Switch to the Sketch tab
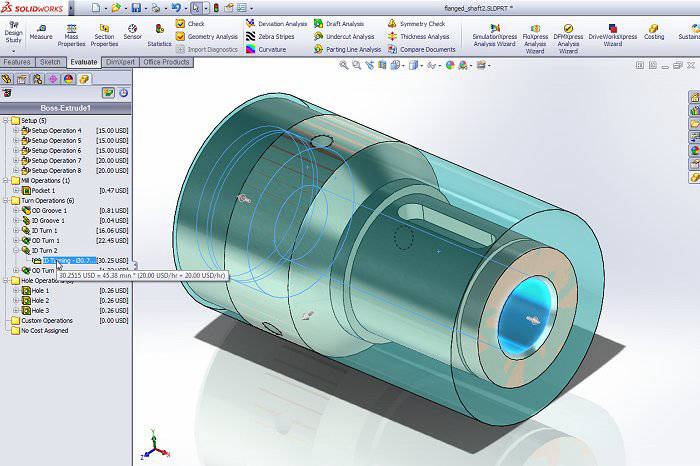This screenshot has height=466, width=700. pyautogui.click(x=50, y=62)
